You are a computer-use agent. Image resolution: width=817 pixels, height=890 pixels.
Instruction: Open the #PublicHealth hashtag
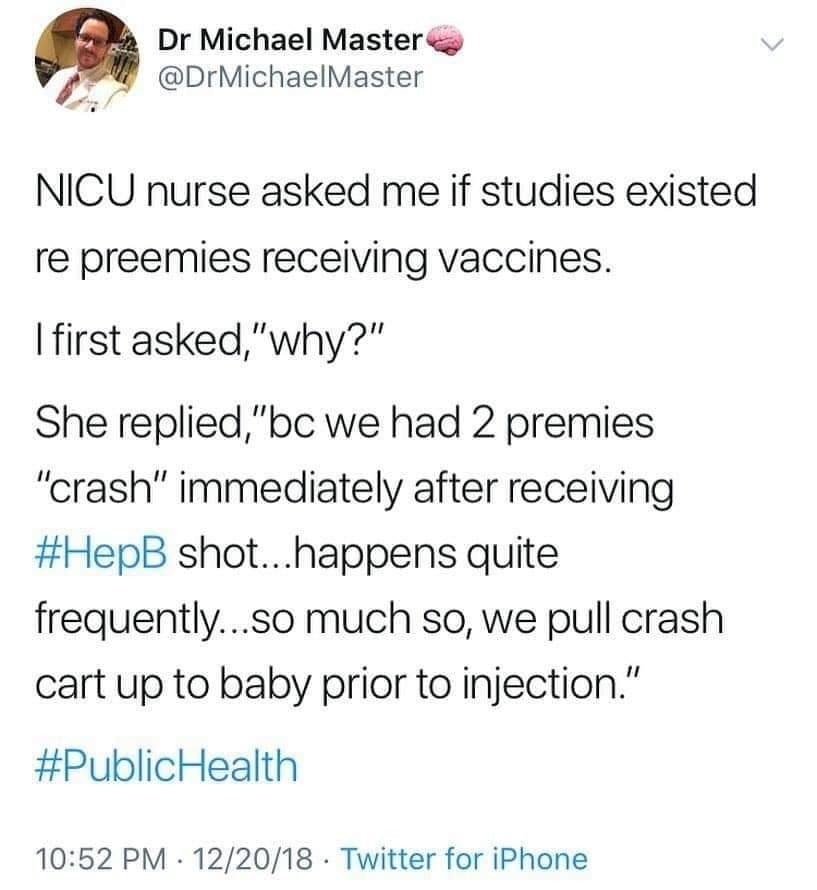click(x=167, y=767)
